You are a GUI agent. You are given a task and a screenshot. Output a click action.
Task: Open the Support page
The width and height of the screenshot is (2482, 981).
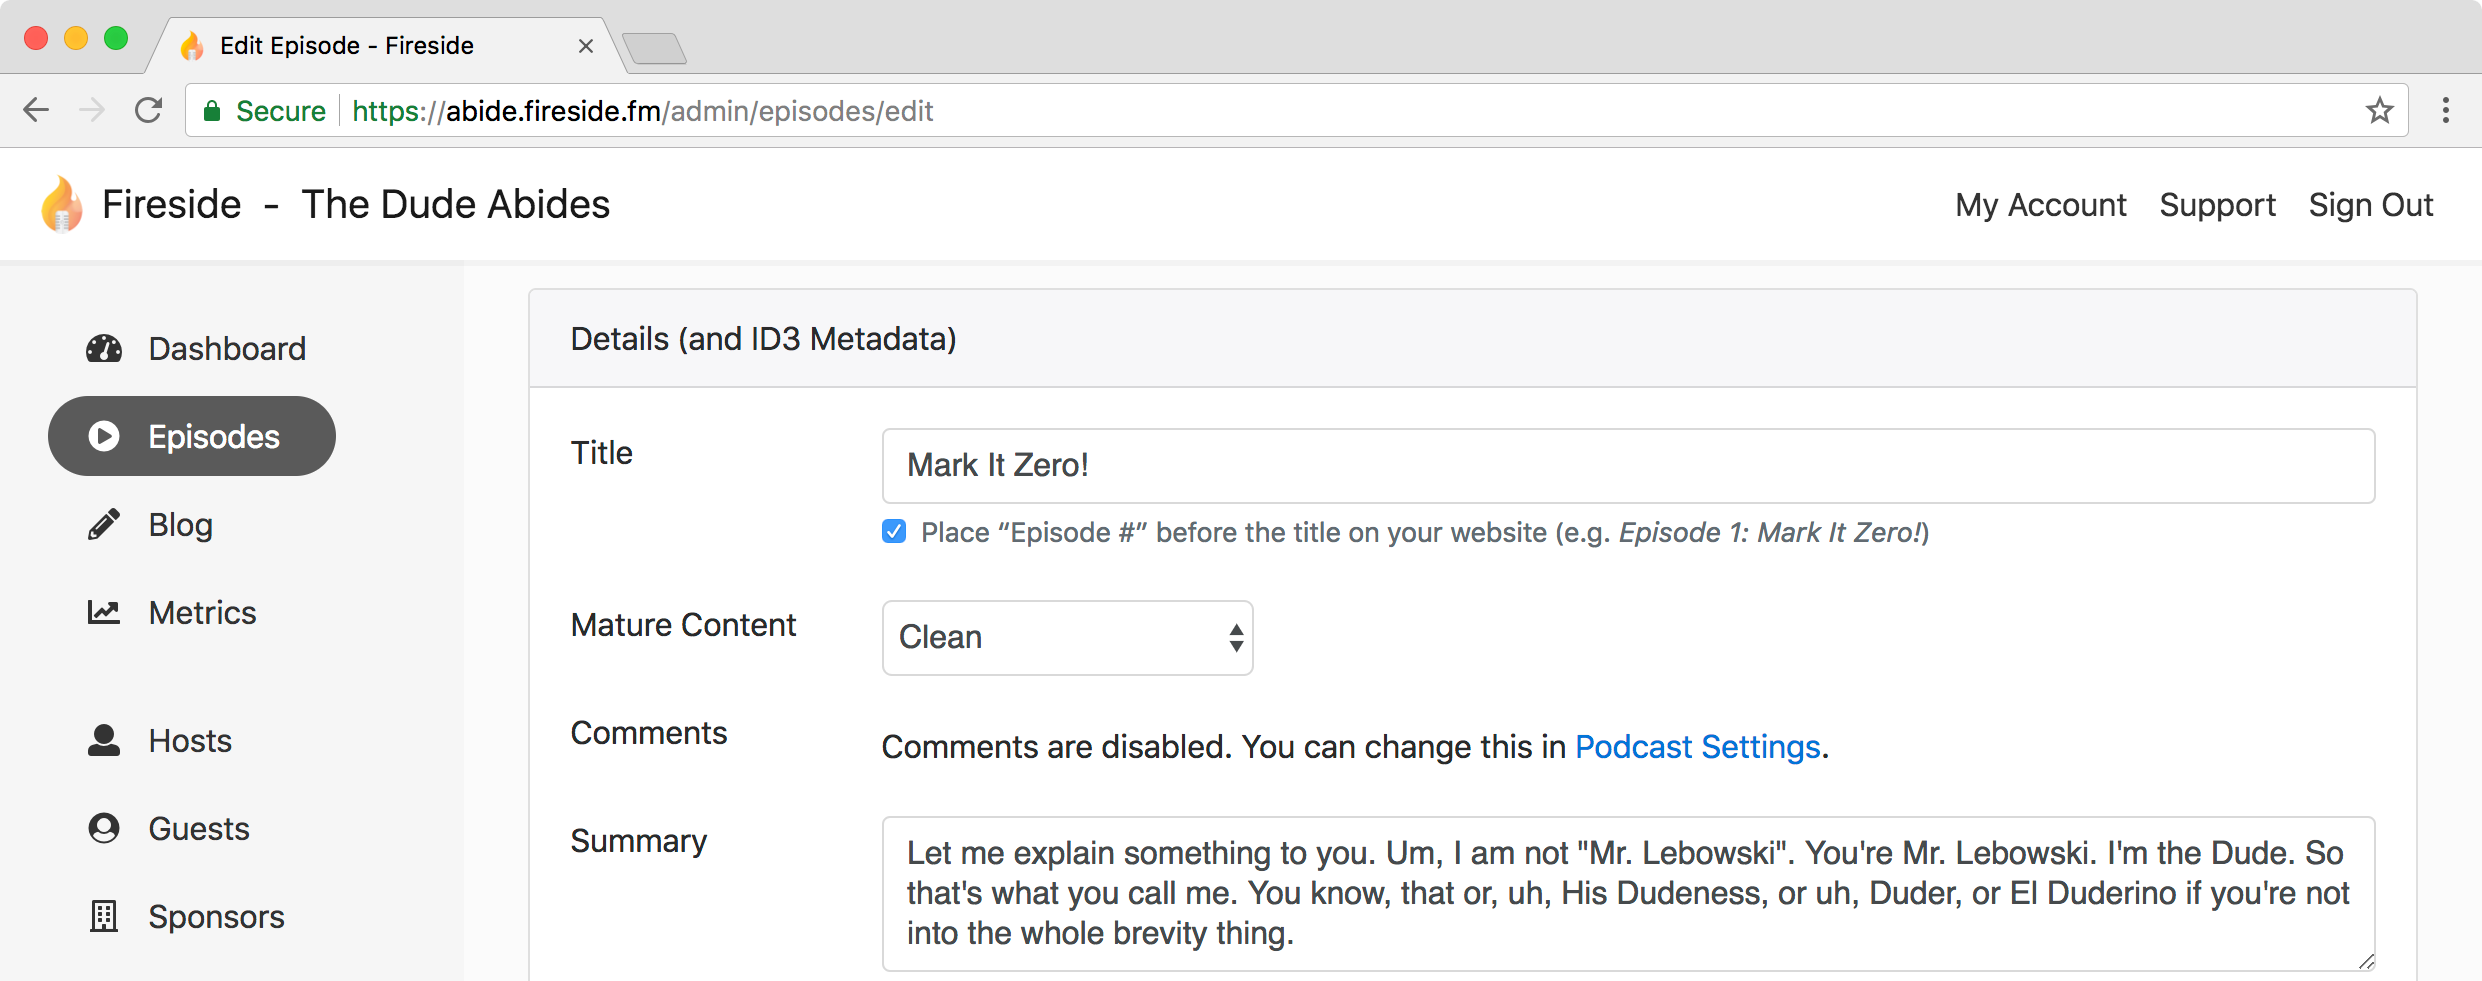coord(2217,205)
